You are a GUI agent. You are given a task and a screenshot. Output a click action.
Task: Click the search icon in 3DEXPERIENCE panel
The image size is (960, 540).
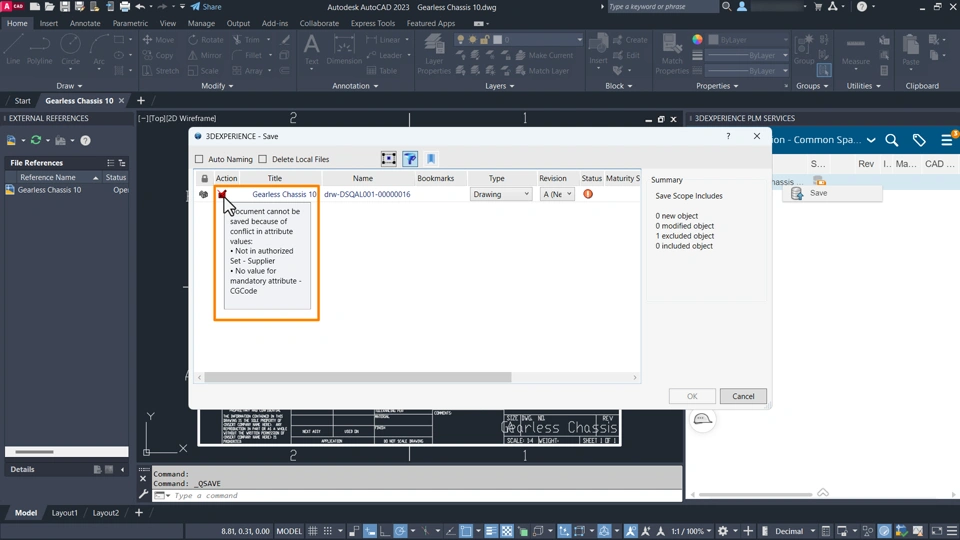point(891,140)
